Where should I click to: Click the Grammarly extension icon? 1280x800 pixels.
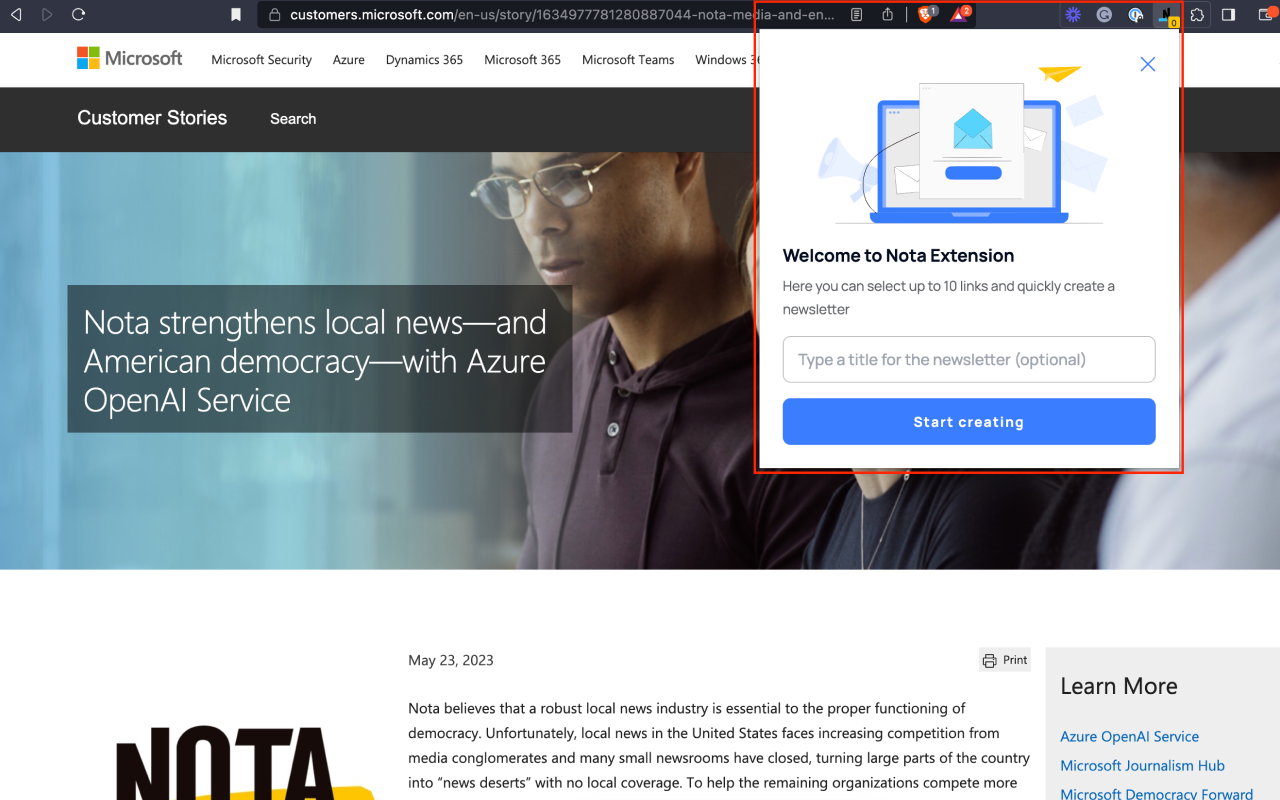point(1104,15)
